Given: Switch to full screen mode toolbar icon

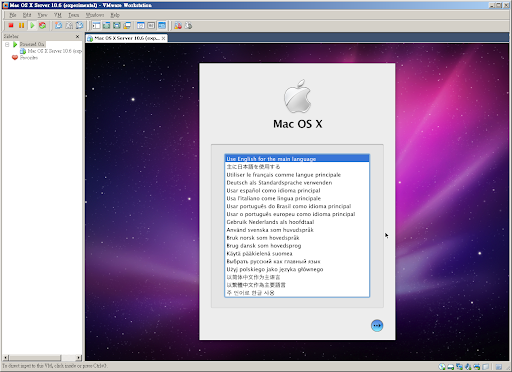Looking at the screenshot, I should pos(117,25).
